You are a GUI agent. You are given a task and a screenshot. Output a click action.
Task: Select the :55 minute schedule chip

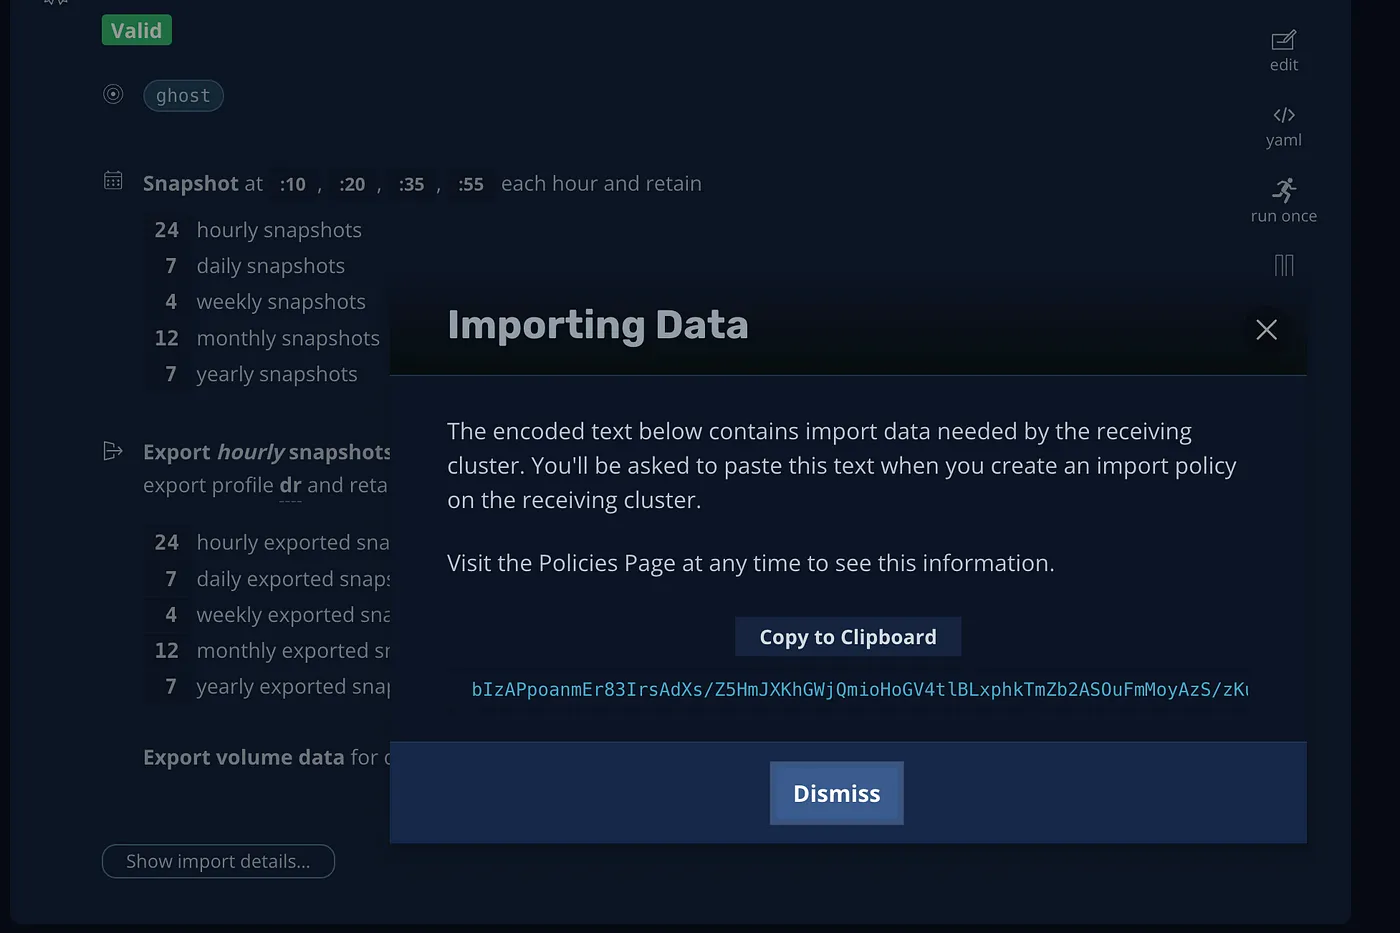(470, 185)
